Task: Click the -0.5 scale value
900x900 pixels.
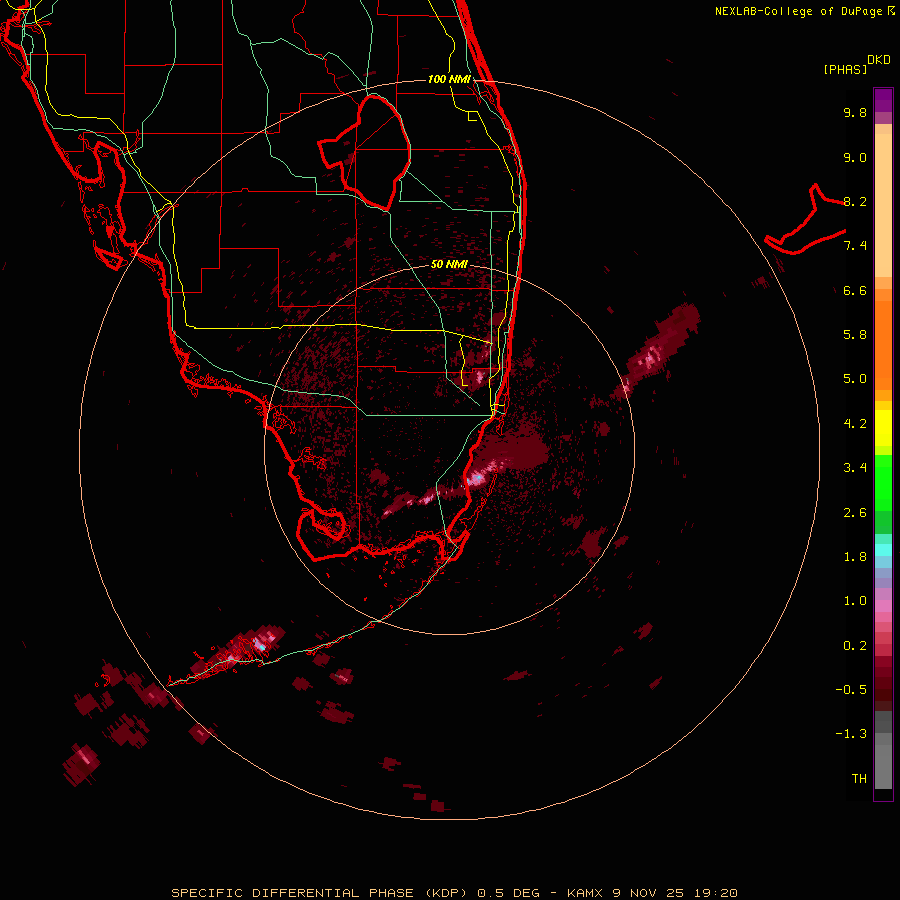Action: click(x=851, y=690)
